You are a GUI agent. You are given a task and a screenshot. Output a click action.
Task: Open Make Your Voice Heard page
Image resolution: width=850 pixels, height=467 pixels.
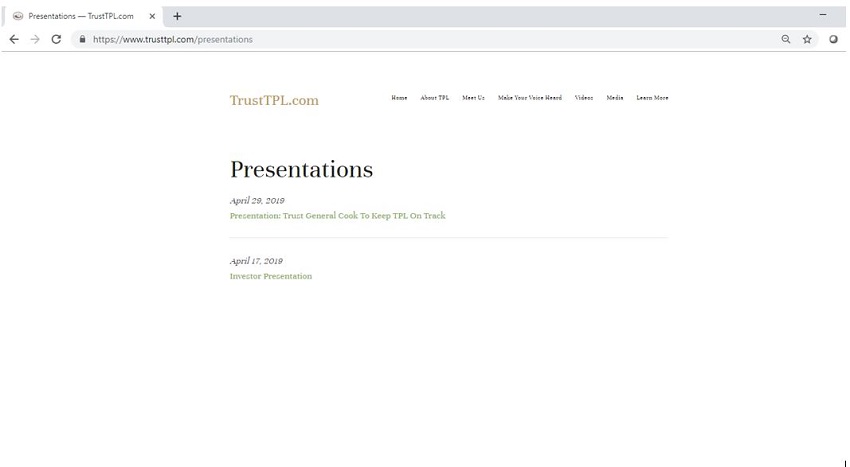[529, 98]
